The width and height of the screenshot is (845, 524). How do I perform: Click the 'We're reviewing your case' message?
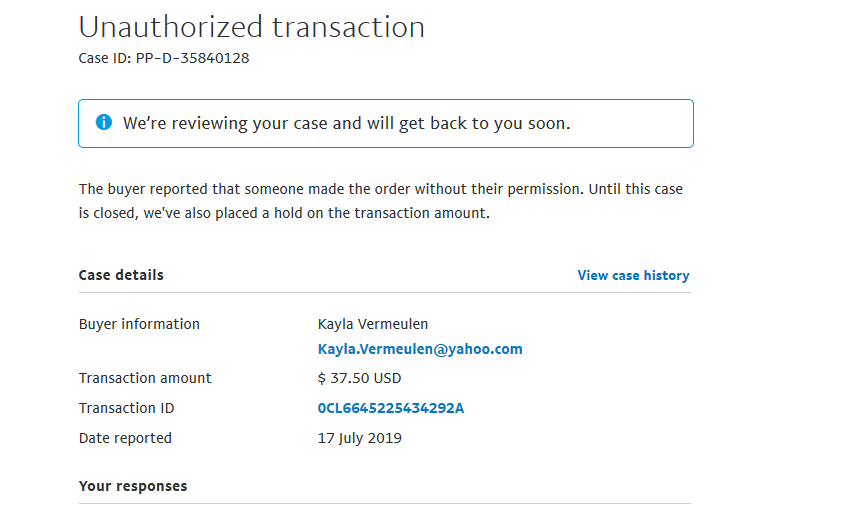346,124
